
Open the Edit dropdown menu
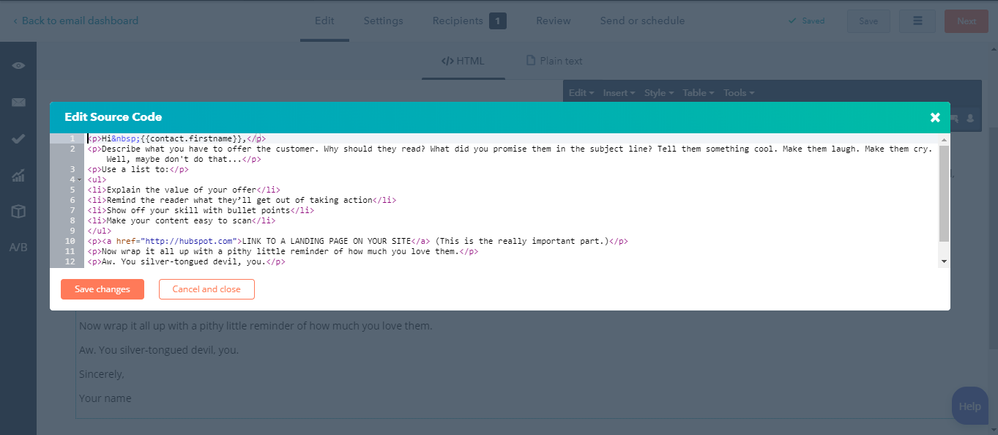click(x=581, y=93)
